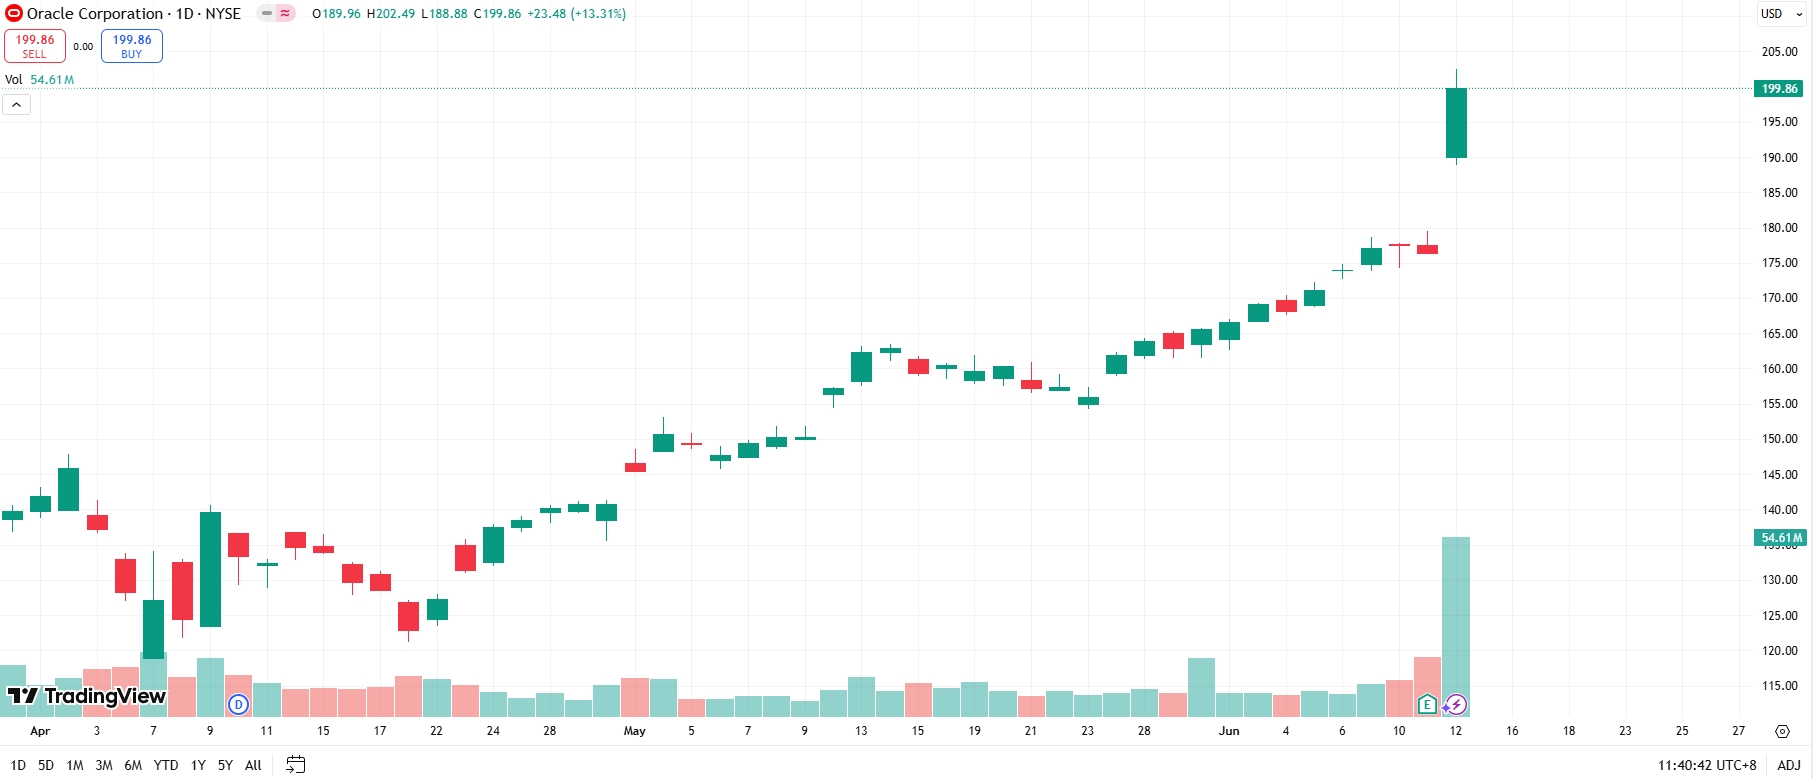
Task: Click the green 199.86 last price label on axis
Action: [1780, 89]
